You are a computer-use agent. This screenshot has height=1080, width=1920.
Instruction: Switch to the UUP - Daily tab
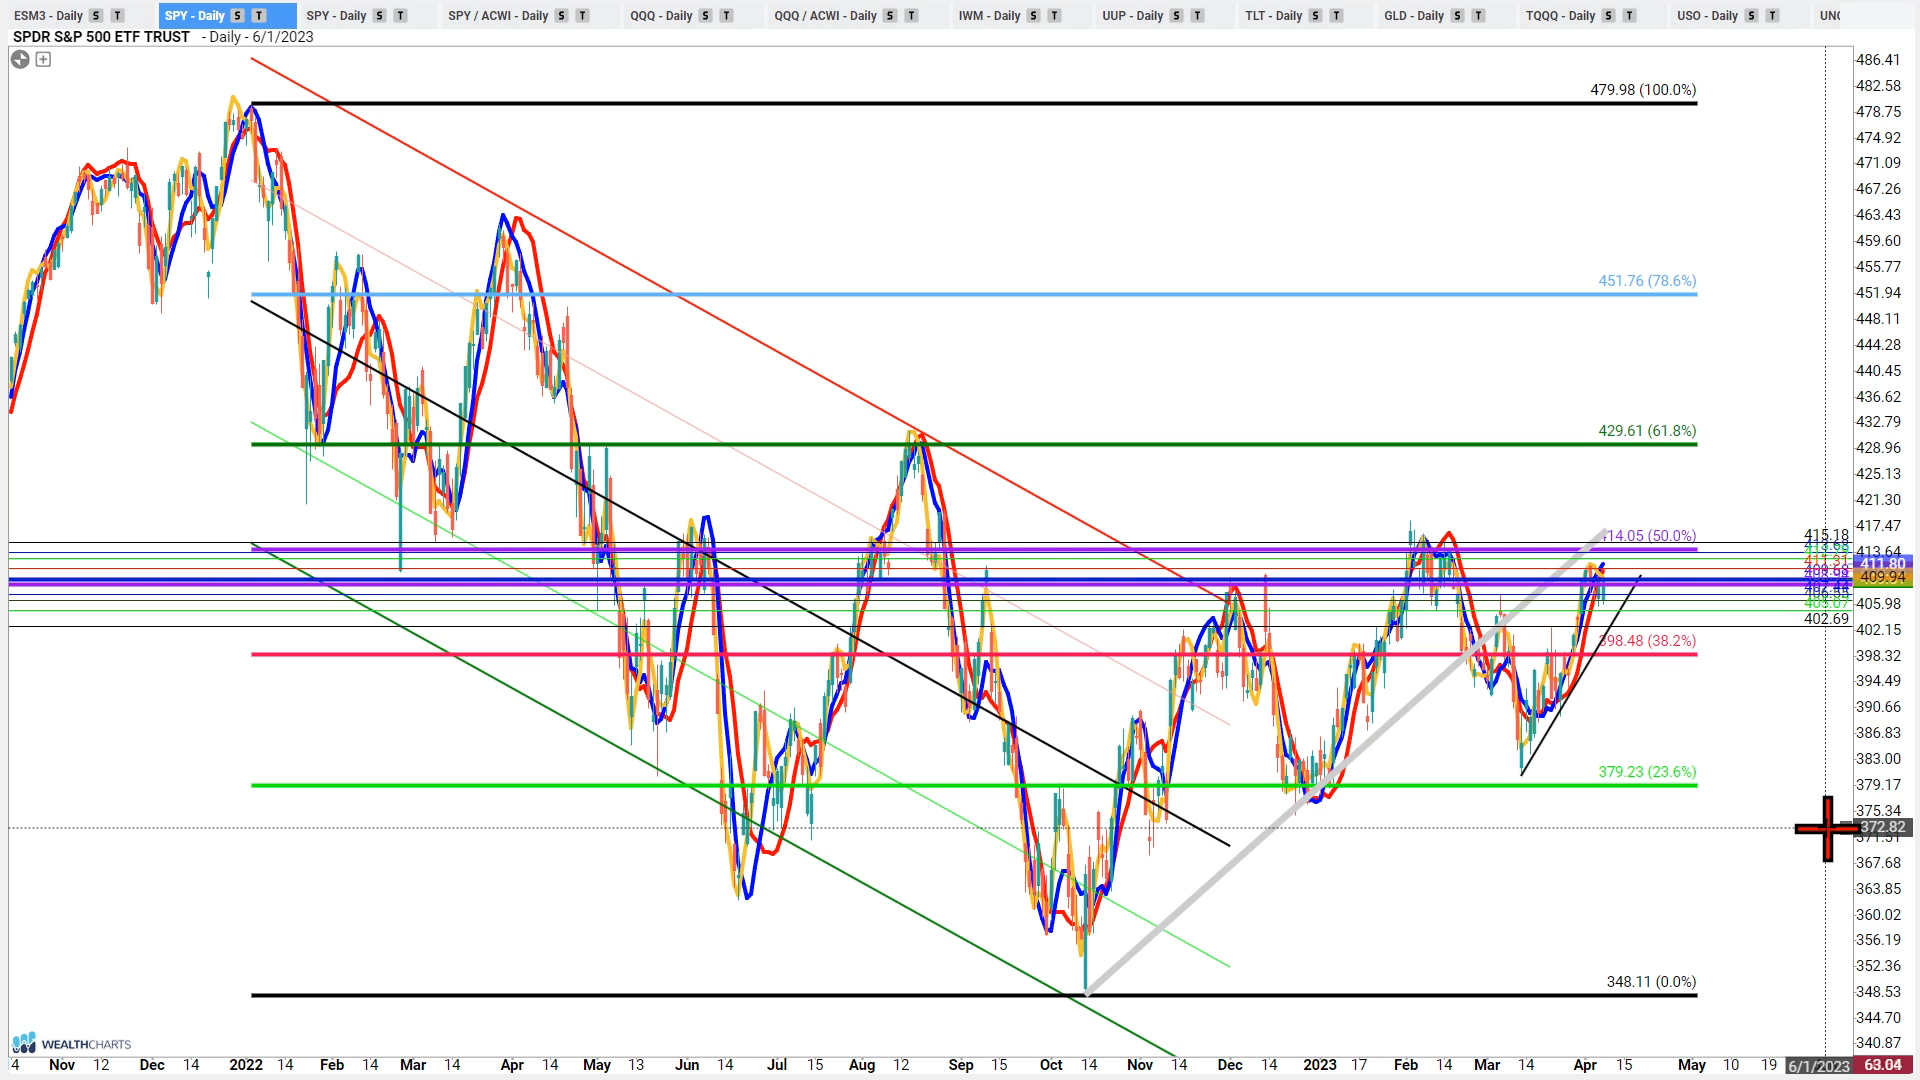1132,16
